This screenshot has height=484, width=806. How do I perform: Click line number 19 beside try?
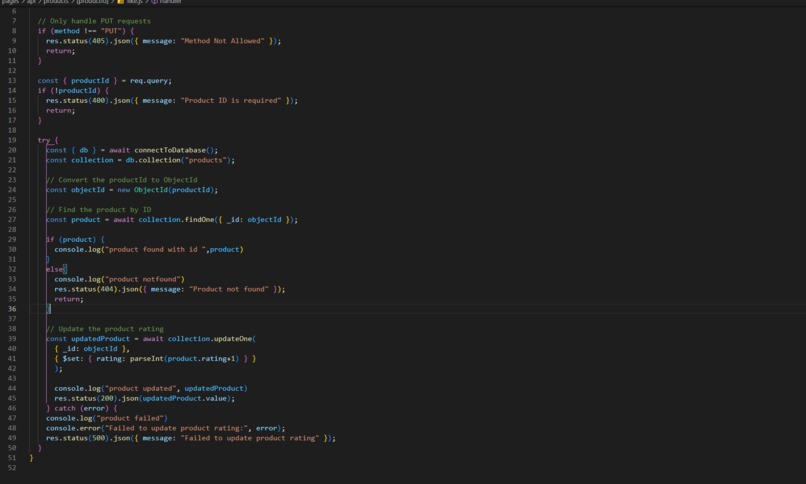click(x=12, y=140)
